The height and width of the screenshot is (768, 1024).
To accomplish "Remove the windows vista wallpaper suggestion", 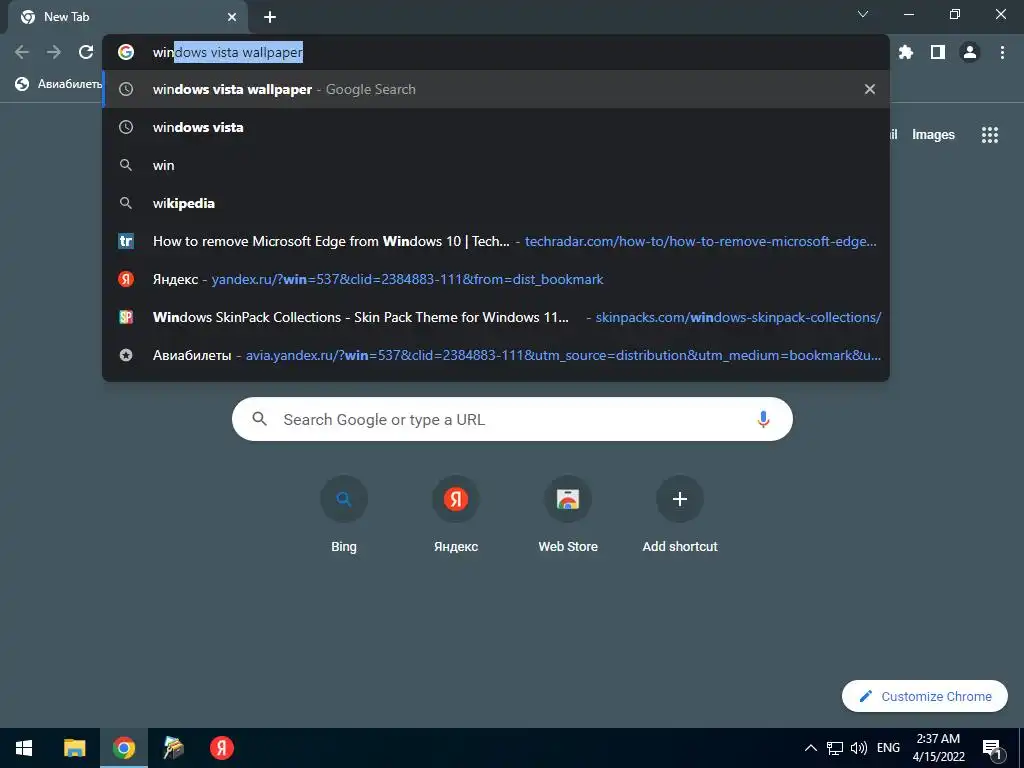I will pos(869,89).
